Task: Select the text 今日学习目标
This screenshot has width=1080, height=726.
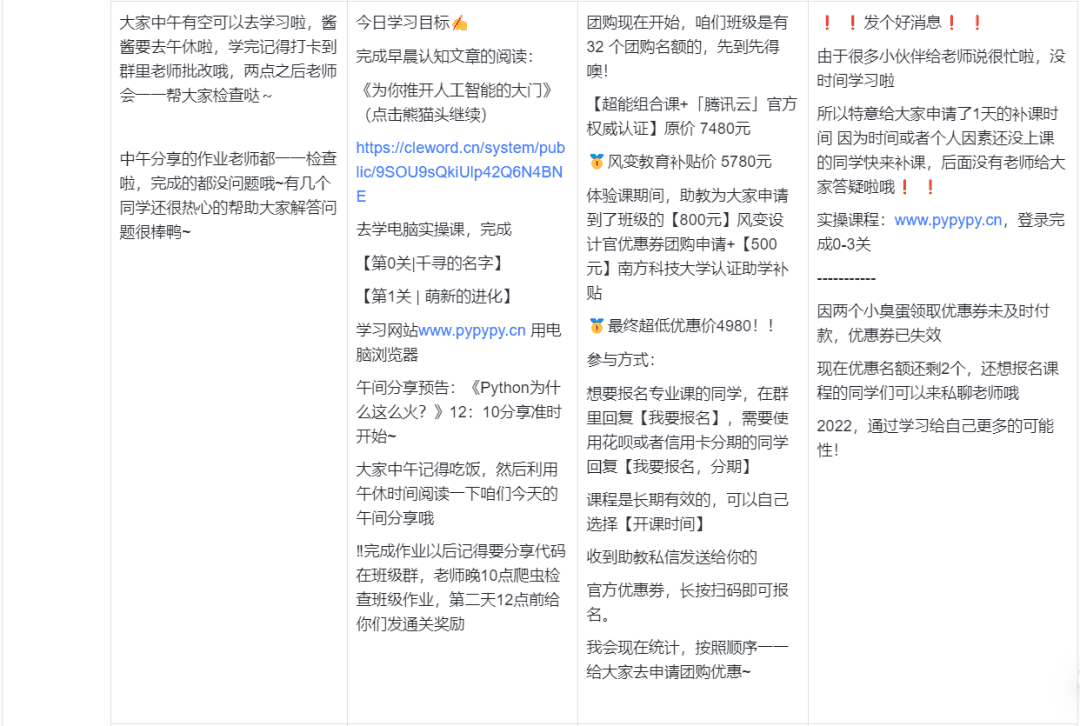Action: (403, 23)
